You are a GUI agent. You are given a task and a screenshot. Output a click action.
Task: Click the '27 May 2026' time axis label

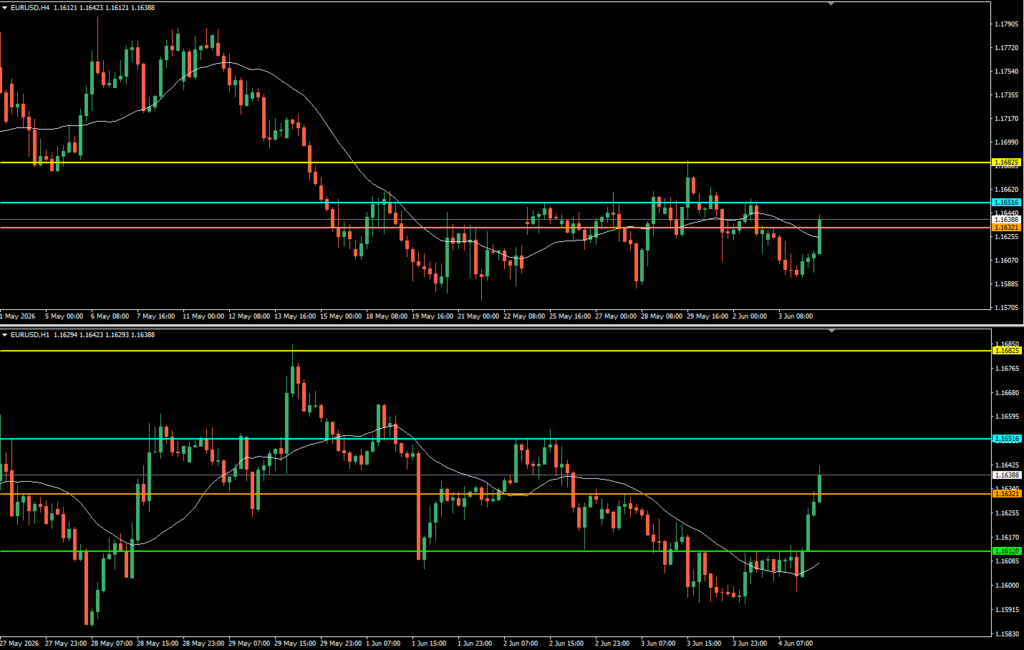click(20, 643)
